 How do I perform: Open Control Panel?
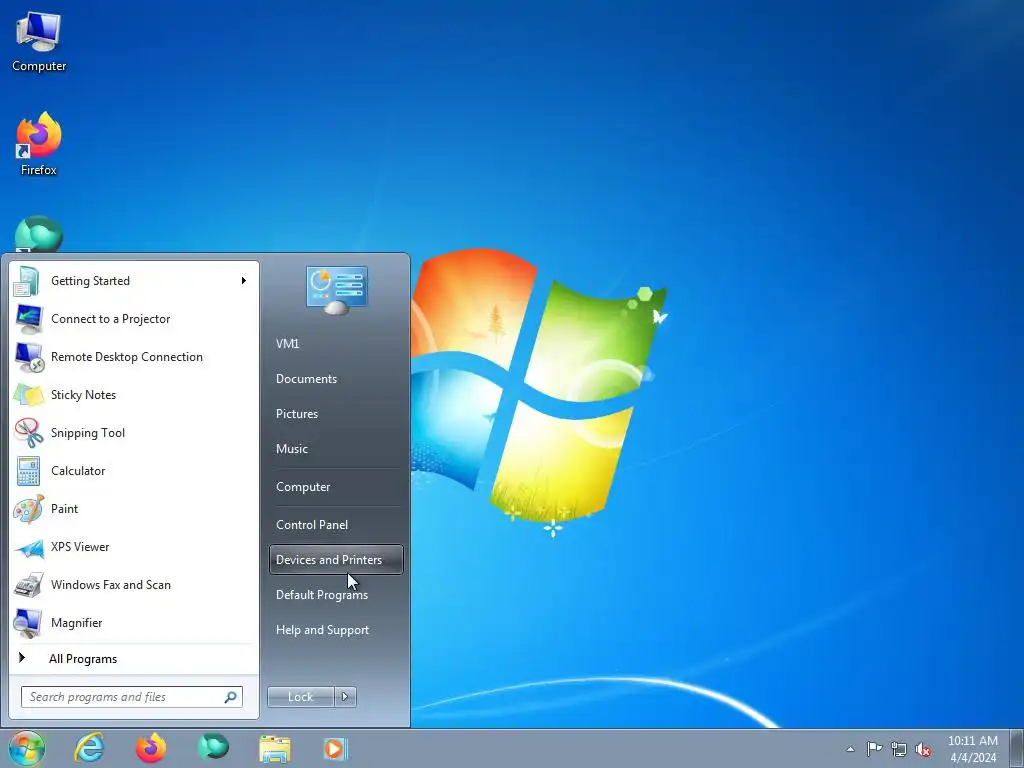coord(312,525)
